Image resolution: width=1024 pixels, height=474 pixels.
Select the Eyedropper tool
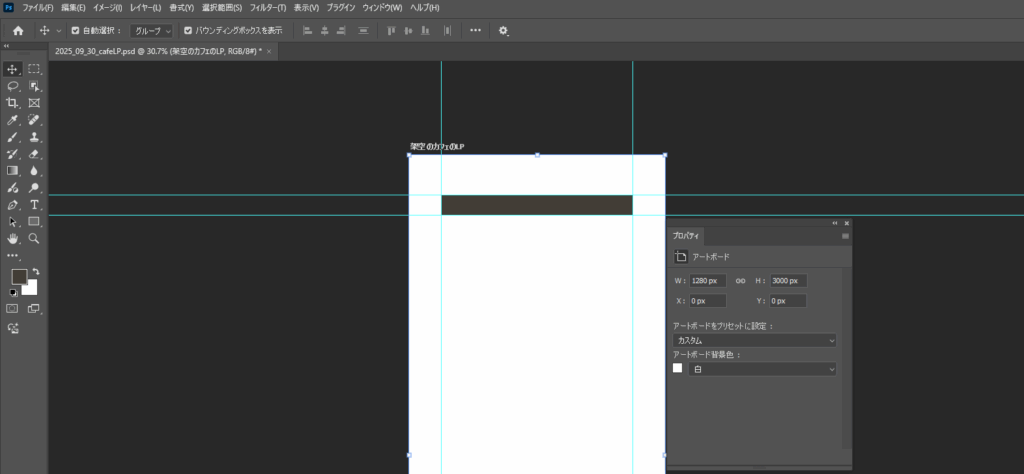13,120
